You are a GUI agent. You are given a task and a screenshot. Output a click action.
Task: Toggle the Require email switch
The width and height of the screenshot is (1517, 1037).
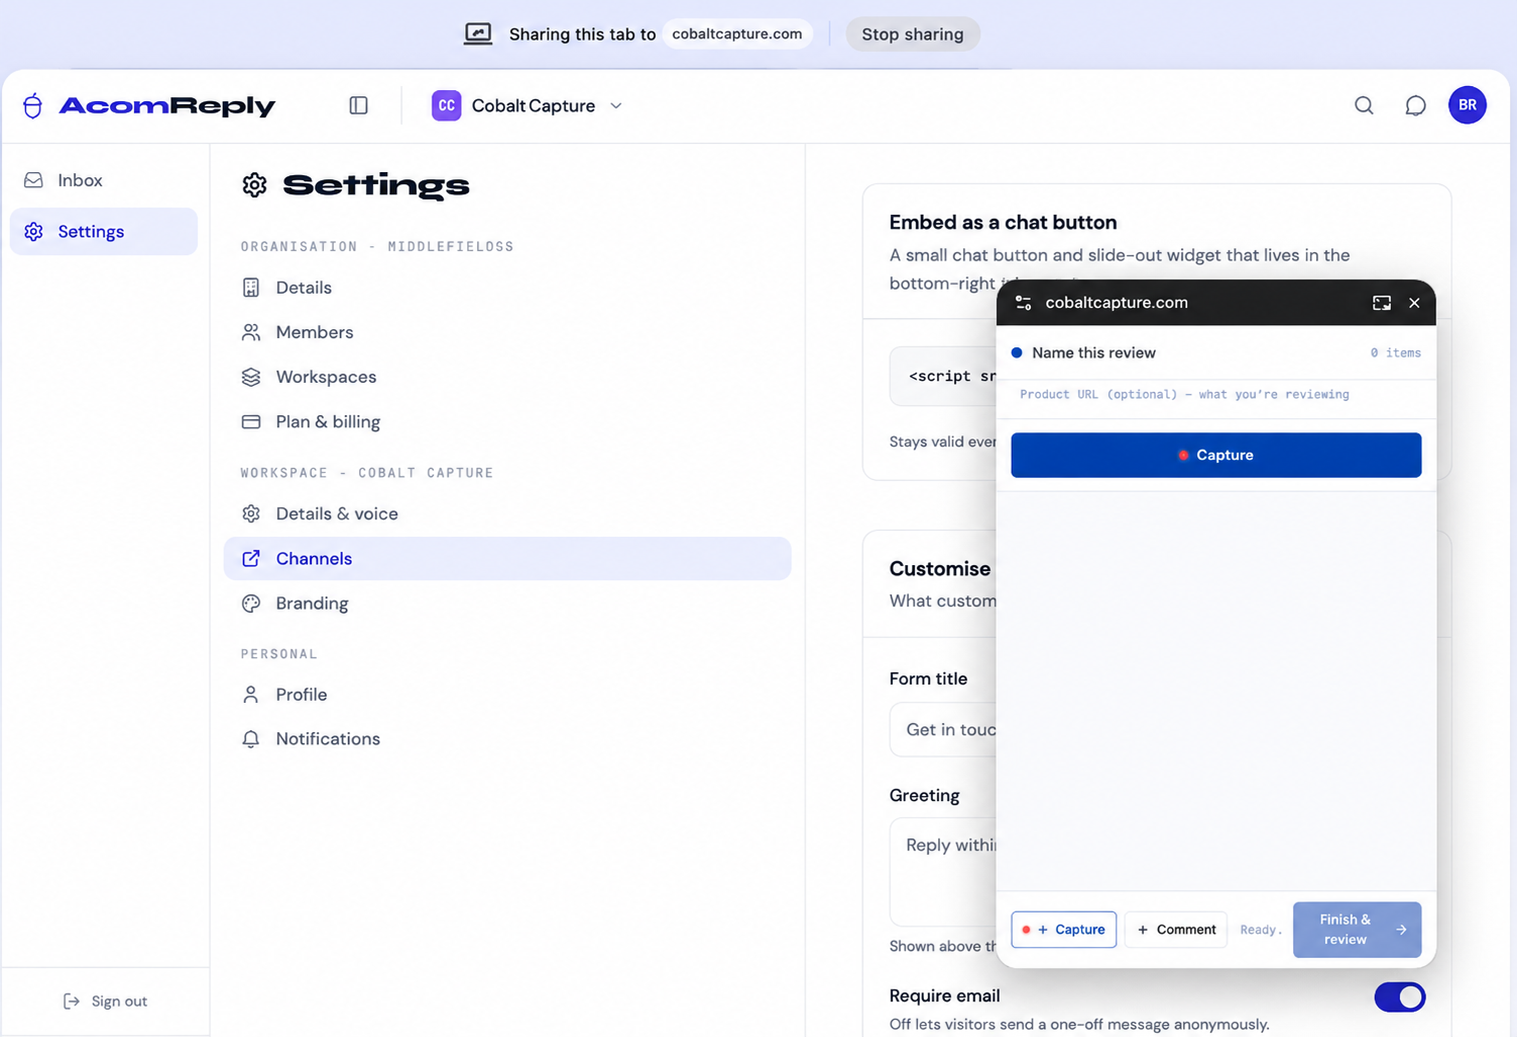tap(1399, 997)
